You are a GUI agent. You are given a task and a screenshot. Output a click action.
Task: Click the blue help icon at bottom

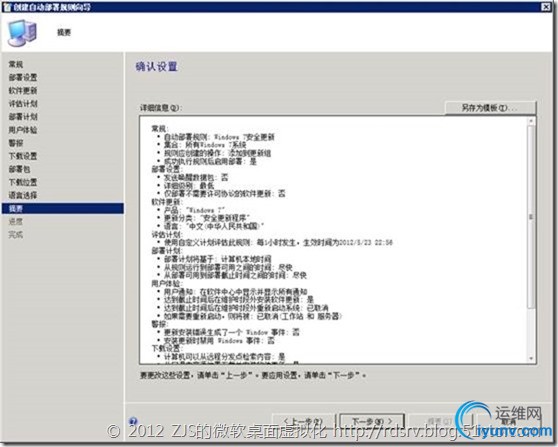coord(133,421)
